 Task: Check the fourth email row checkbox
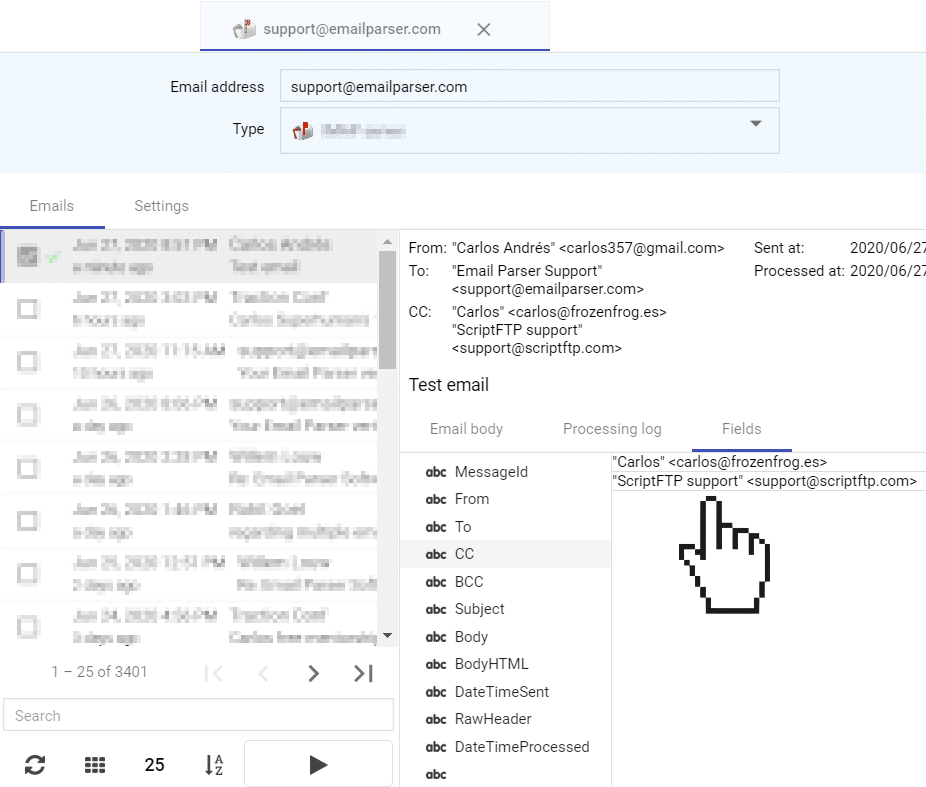tap(27, 414)
